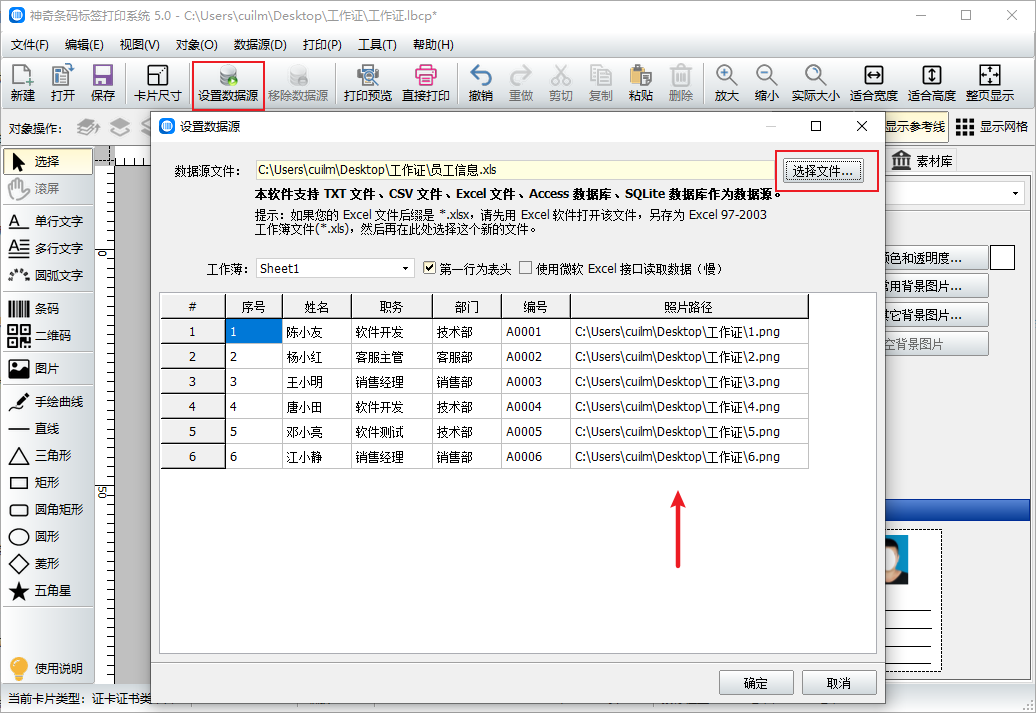Open 卡片尺寸 card size settings

[157, 83]
